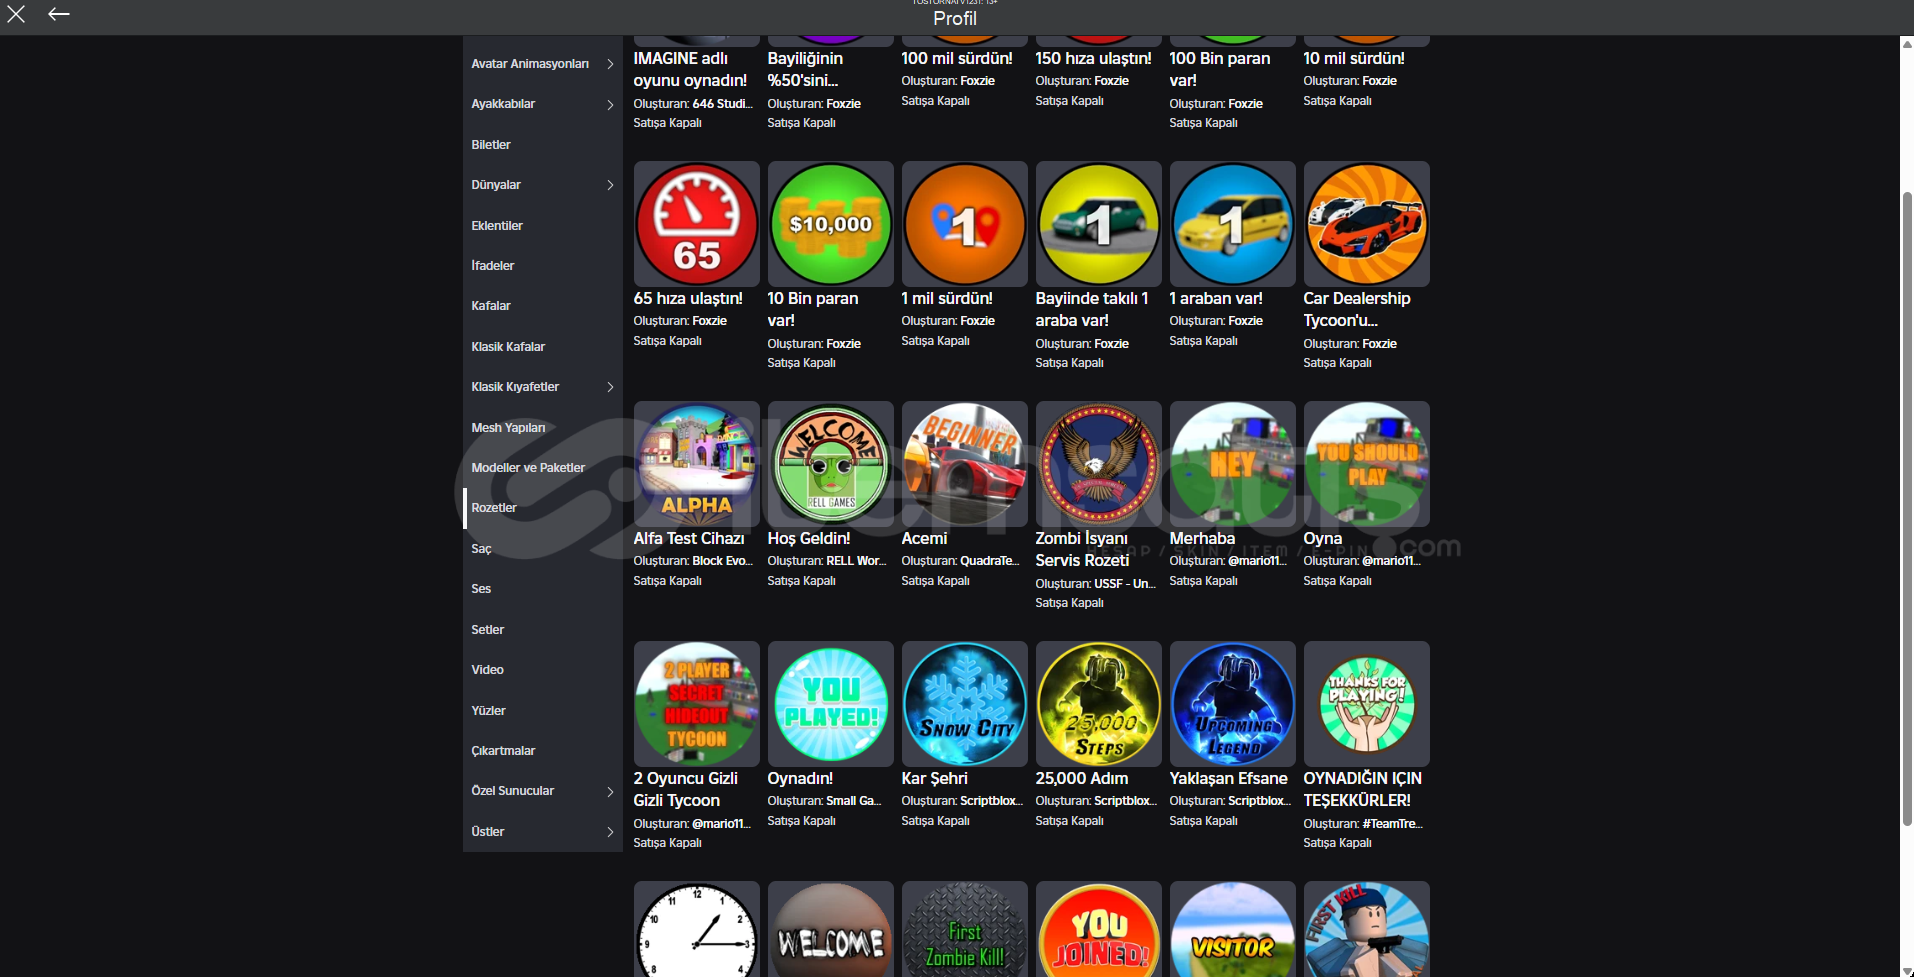Open the Upcoming Legend badge icon
The height and width of the screenshot is (977, 1914).
click(1233, 704)
